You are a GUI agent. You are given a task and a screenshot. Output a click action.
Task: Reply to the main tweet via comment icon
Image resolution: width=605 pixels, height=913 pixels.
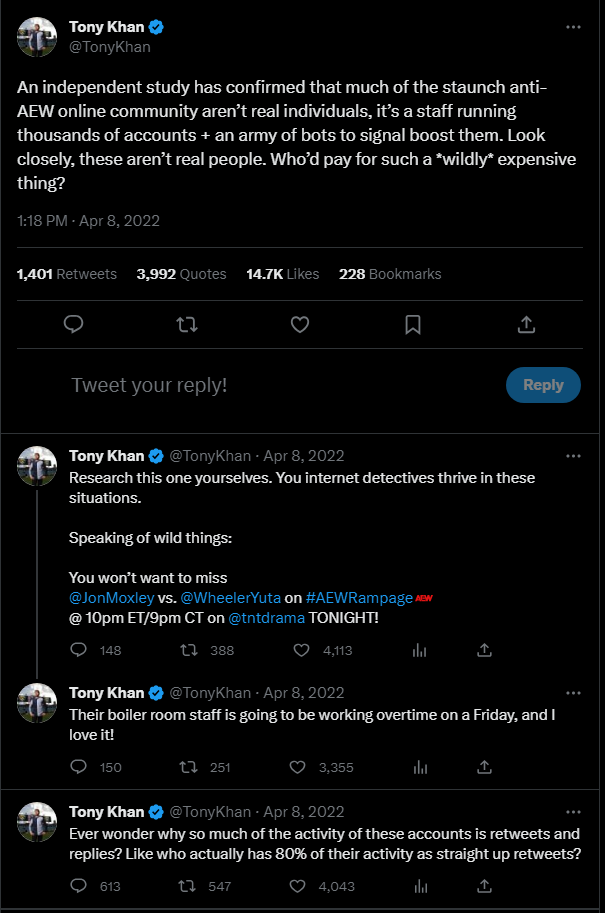[x=73, y=324]
